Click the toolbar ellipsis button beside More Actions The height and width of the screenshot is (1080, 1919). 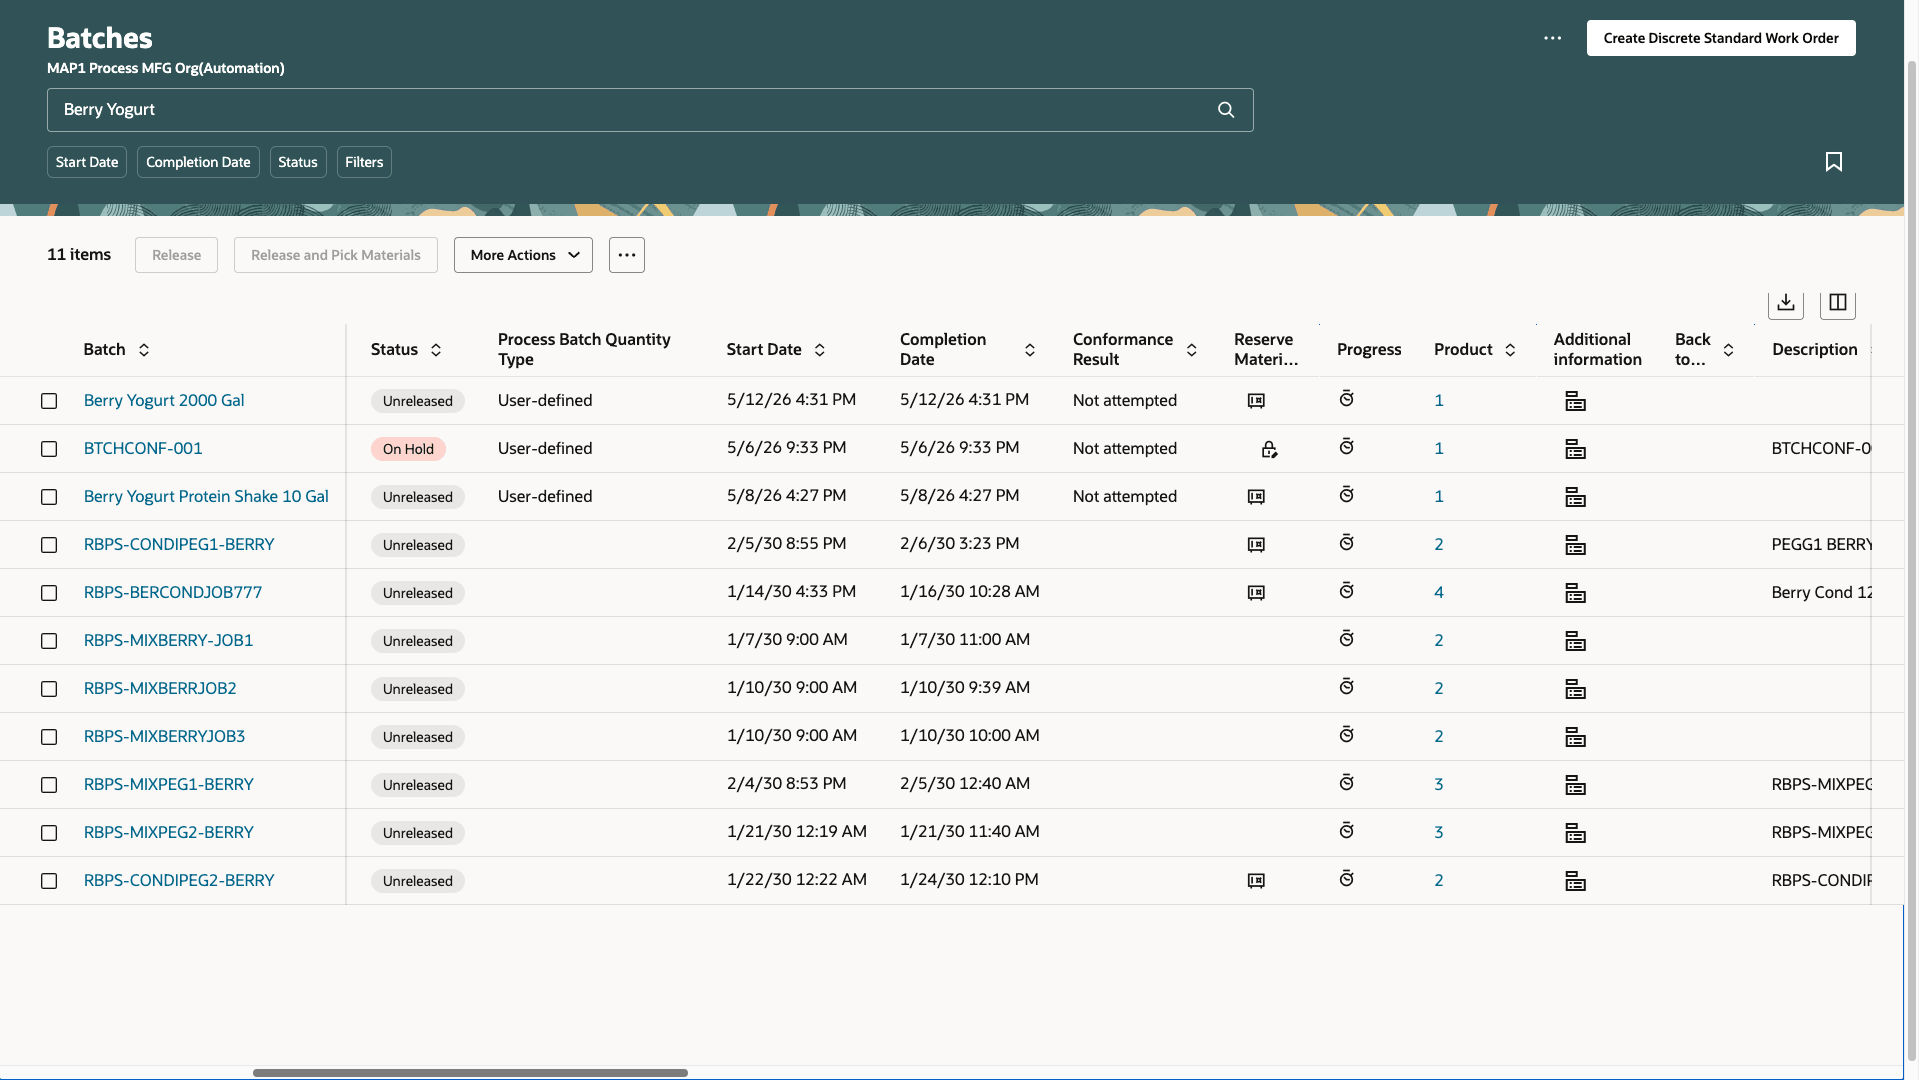click(x=627, y=255)
